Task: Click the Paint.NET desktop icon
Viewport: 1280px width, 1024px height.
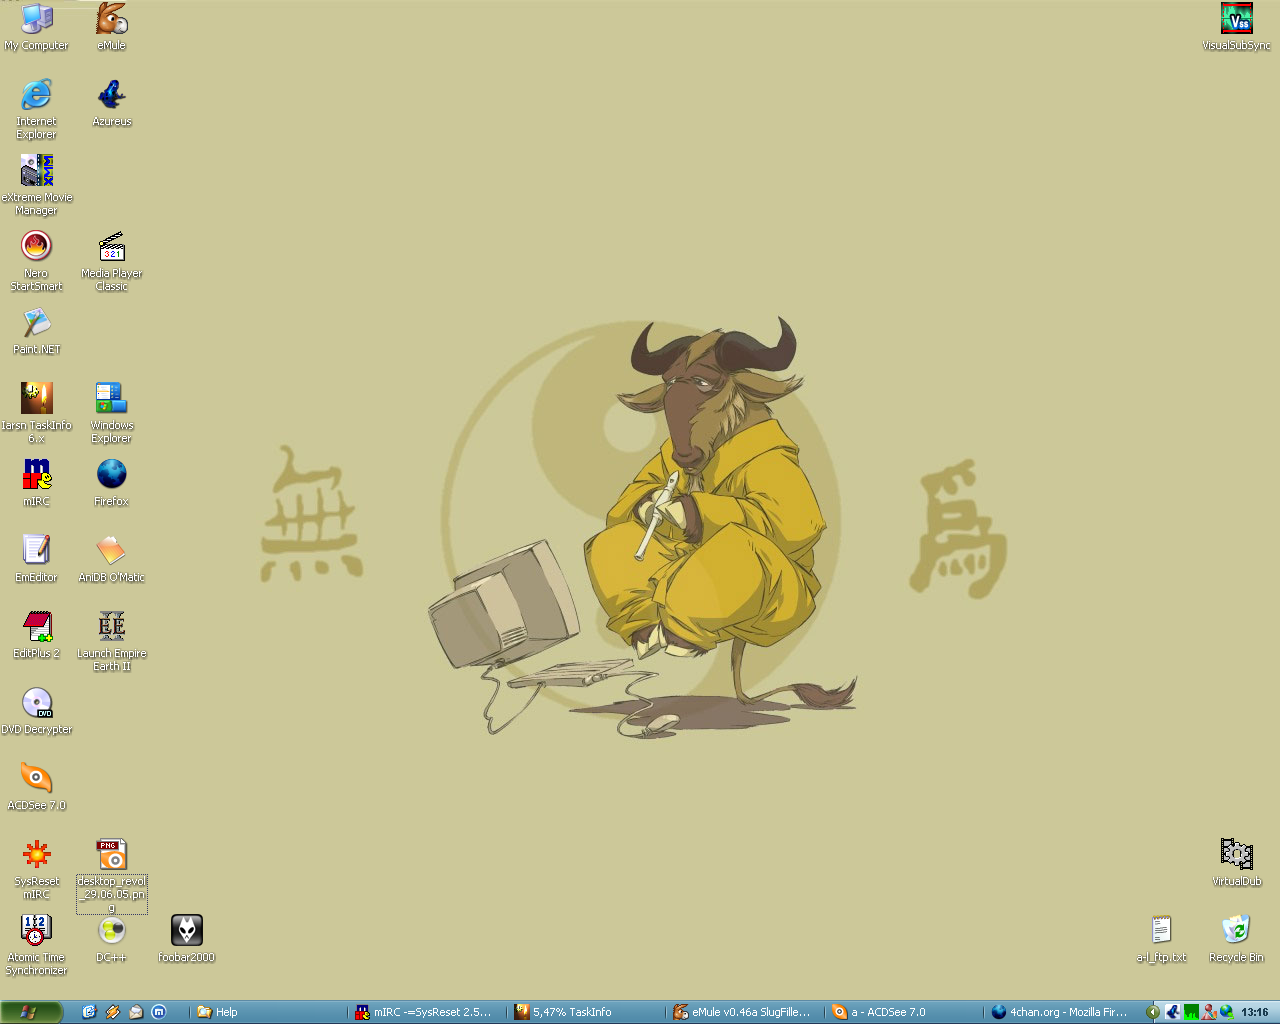Action: click(x=37, y=331)
